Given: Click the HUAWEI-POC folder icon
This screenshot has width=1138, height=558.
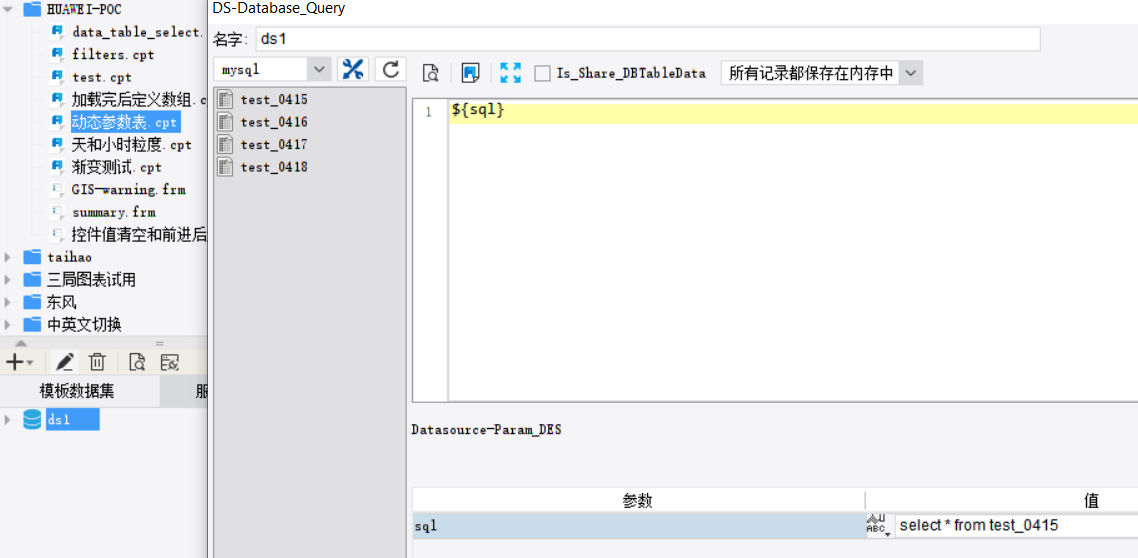Looking at the screenshot, I should coord(32,9).
